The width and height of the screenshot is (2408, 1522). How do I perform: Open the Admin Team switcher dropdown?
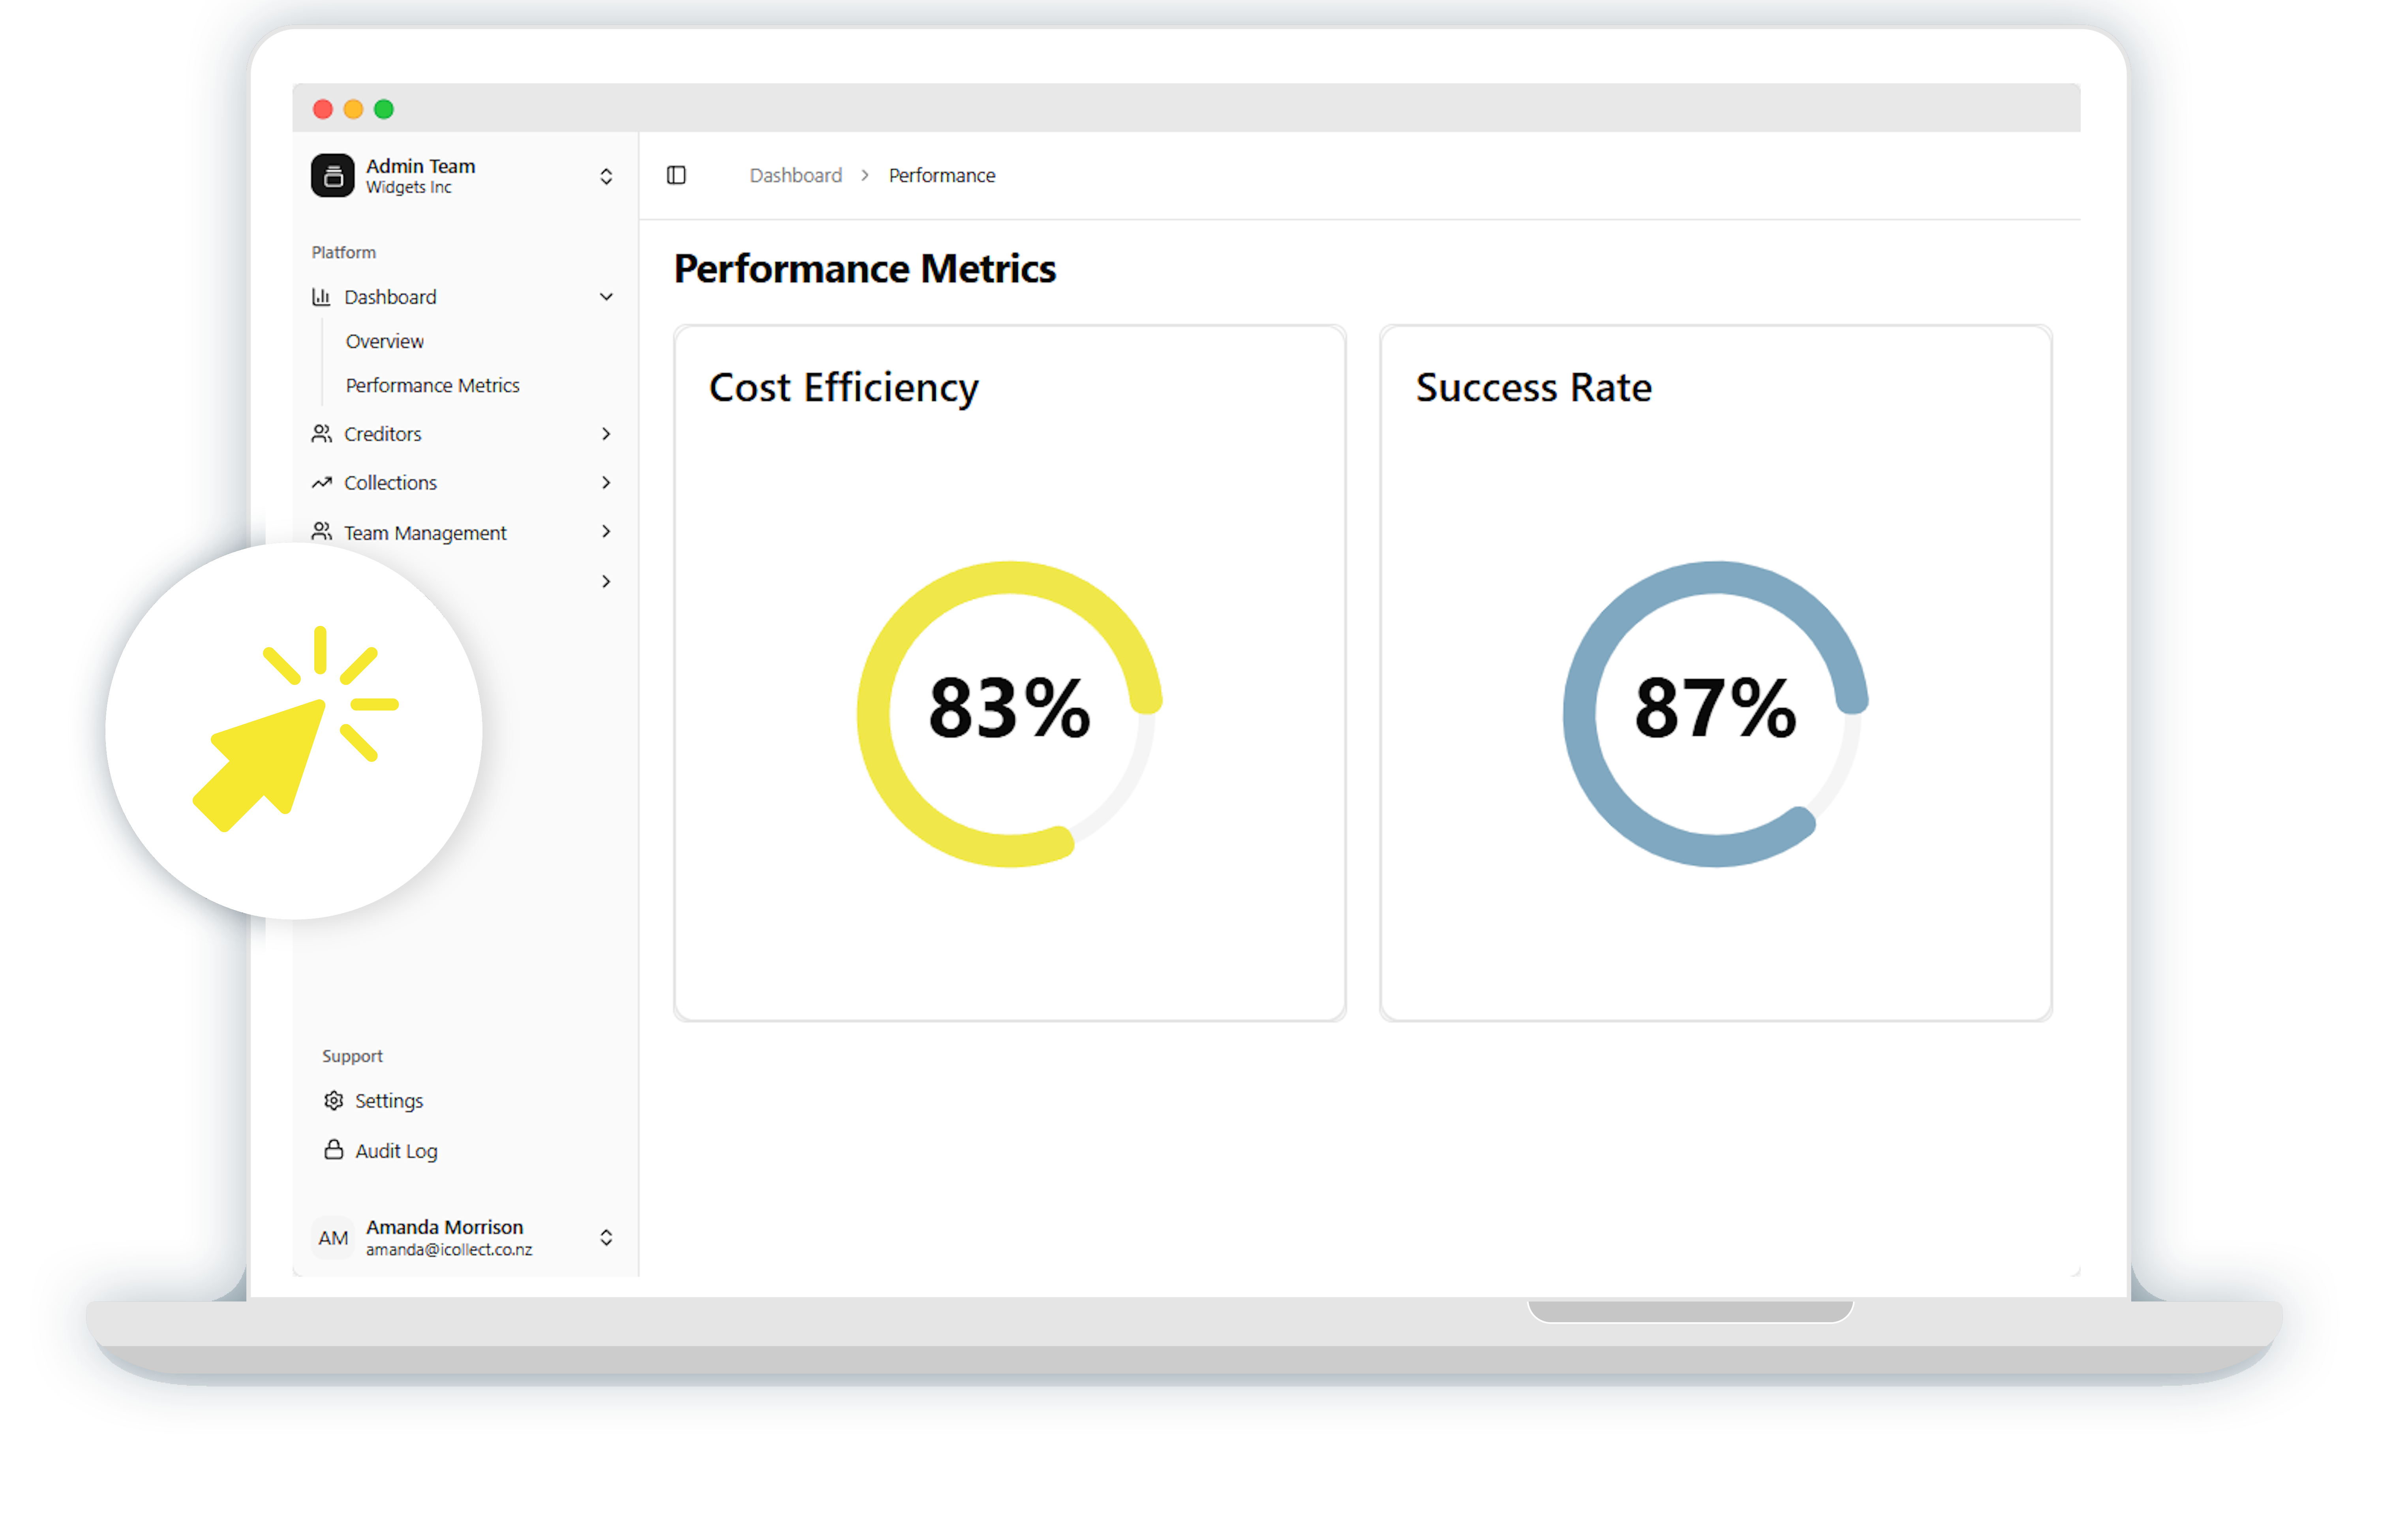click(606, 177)
